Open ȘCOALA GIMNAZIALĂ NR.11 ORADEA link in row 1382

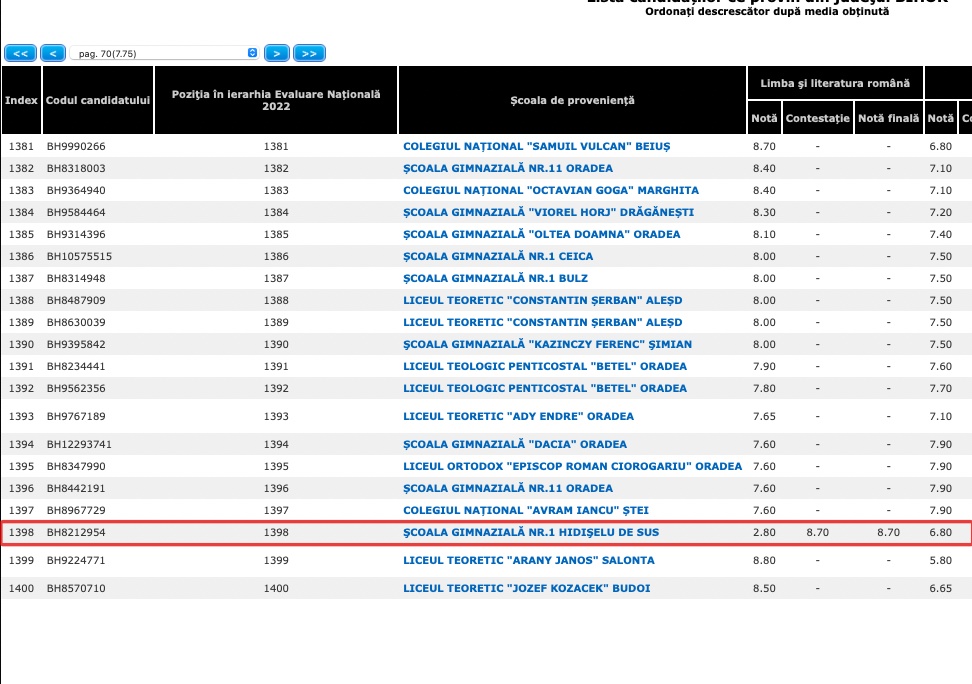pyautogui.click(x=508, y=168)
